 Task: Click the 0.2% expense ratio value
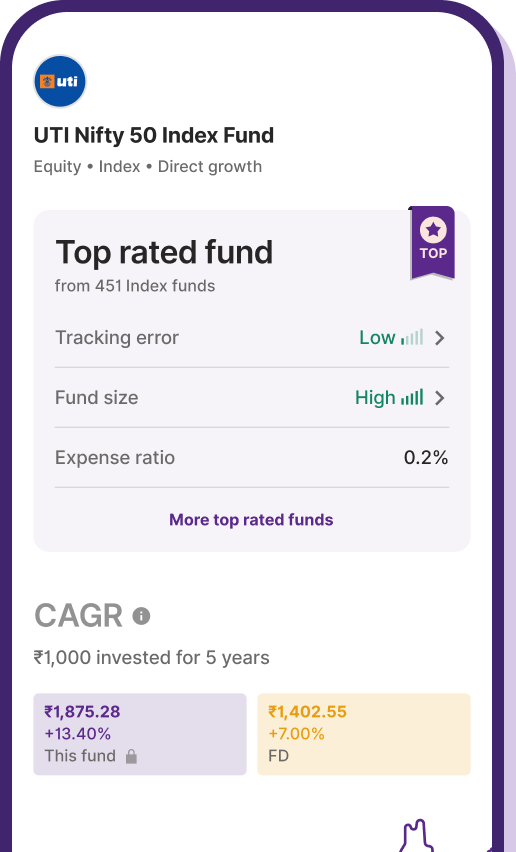click(426, 458)
